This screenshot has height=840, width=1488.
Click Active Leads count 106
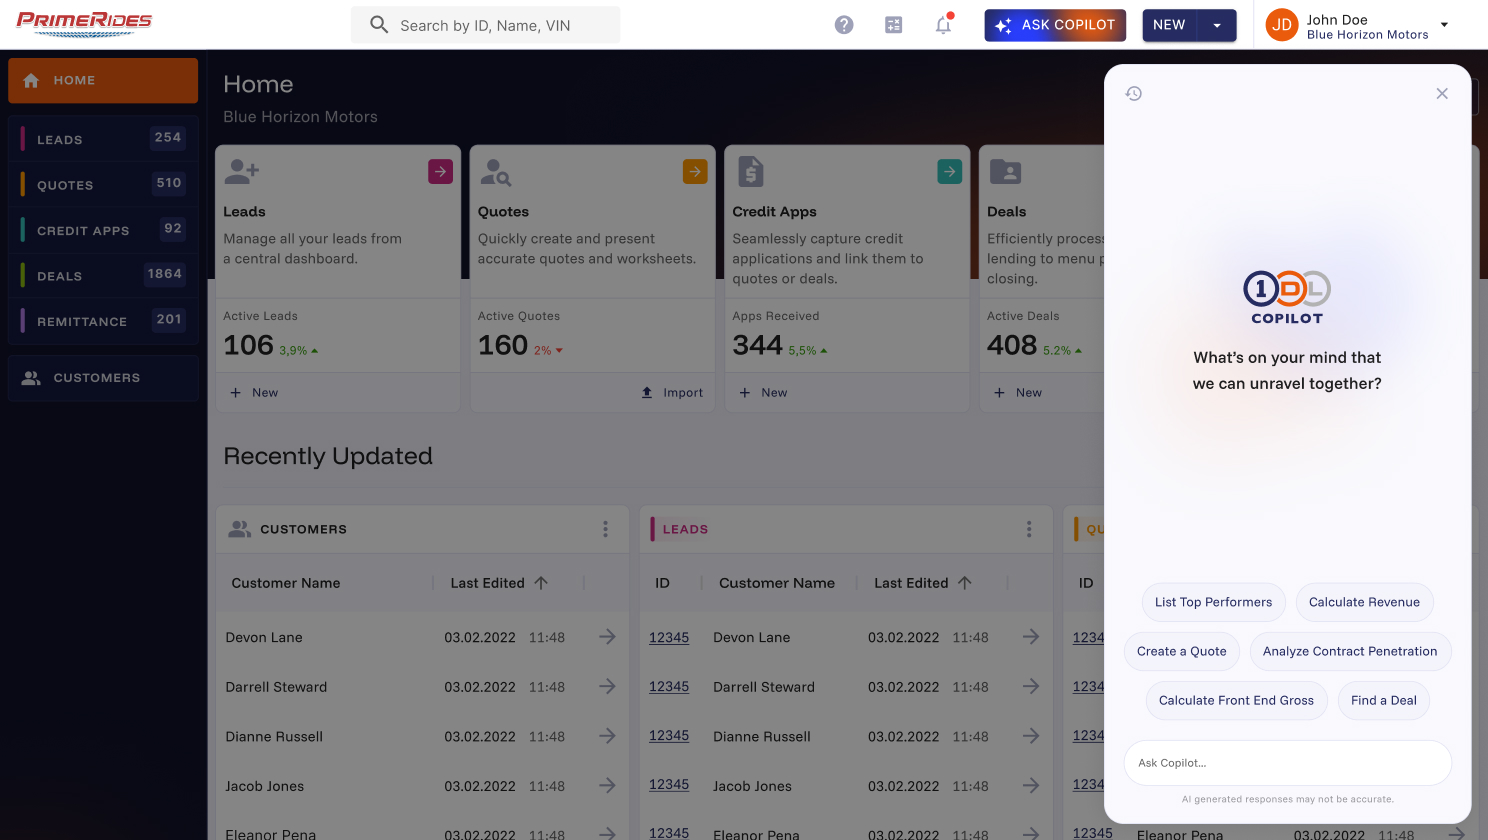pyautogui.click(x=248, y=345)
